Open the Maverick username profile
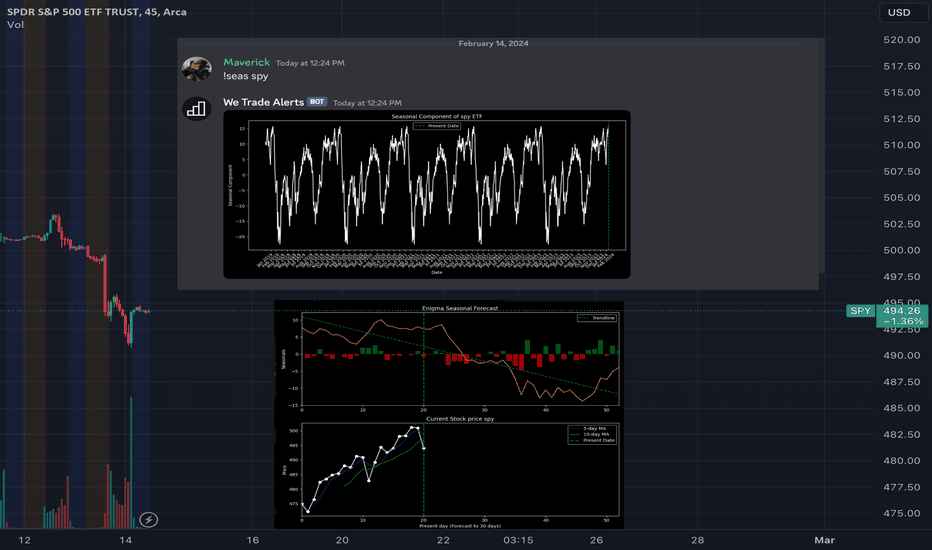The width and height of the screenshot is (932, 550). (x=247, y=62)
